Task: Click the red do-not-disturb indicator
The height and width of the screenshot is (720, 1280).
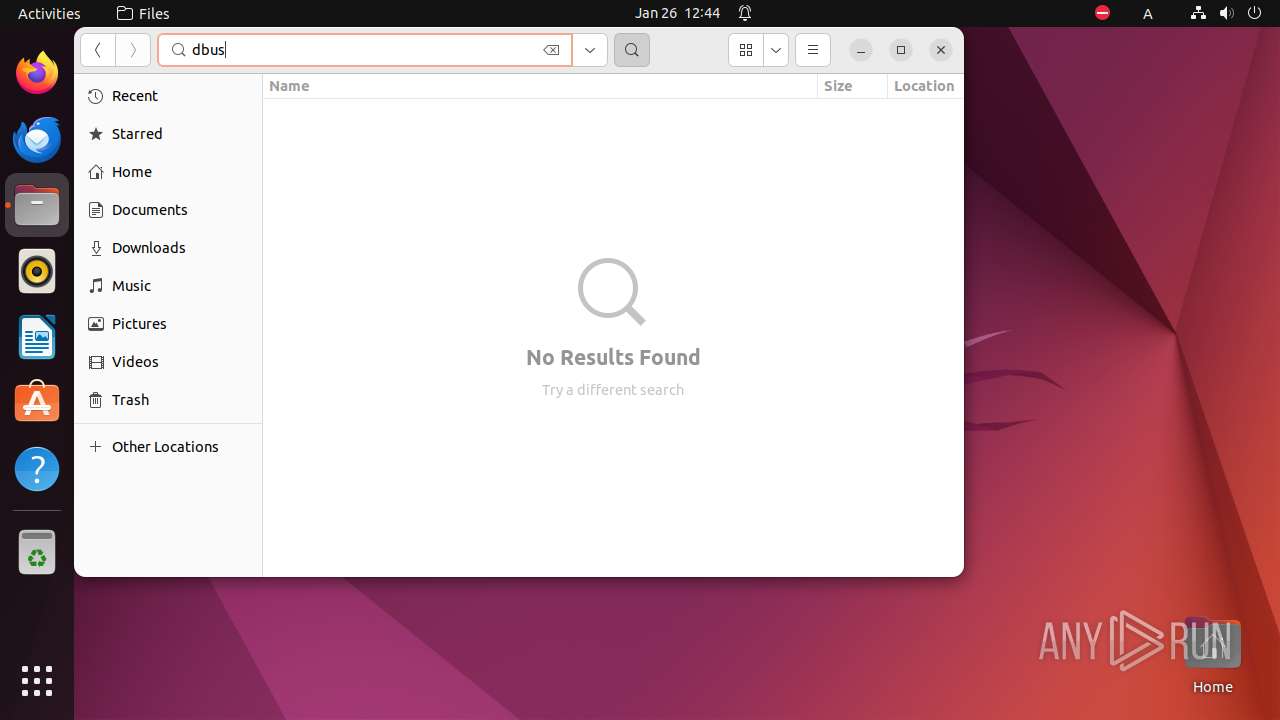Action: 1102,13
